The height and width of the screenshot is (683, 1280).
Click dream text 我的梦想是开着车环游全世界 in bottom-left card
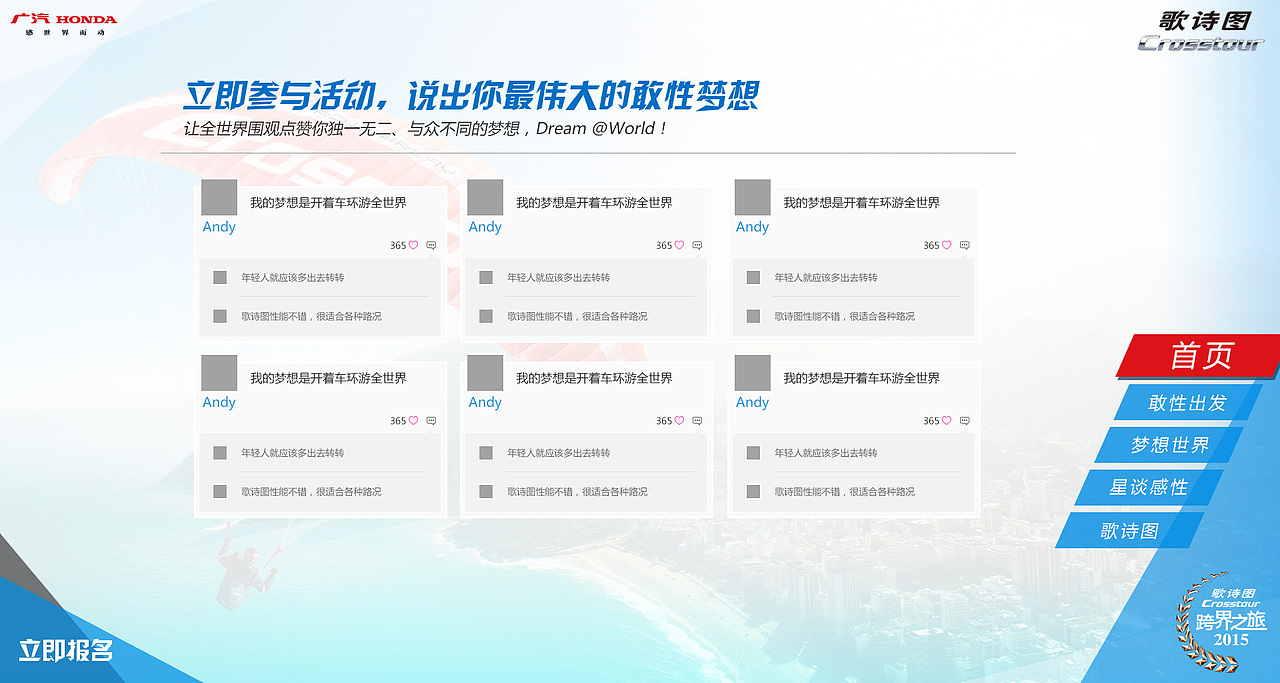pyautogui.click(x=328, y=379)
